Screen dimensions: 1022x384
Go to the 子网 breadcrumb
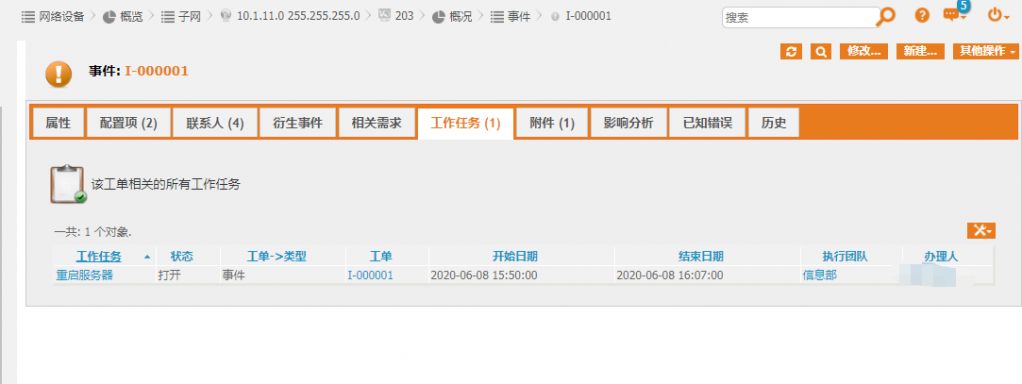click(190, 16)
